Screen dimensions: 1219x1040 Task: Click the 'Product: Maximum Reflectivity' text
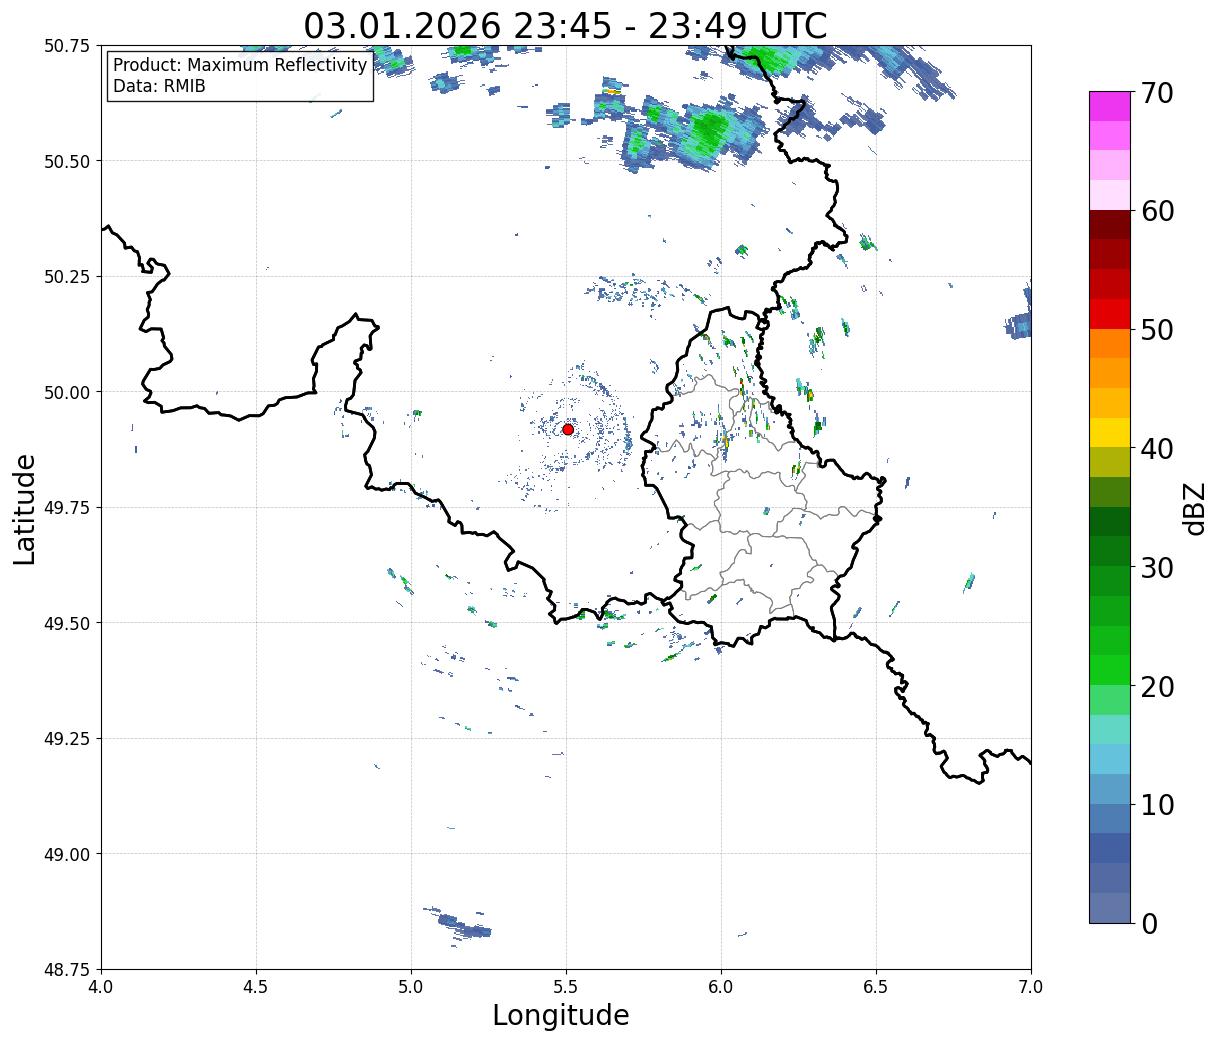(240, 65)
